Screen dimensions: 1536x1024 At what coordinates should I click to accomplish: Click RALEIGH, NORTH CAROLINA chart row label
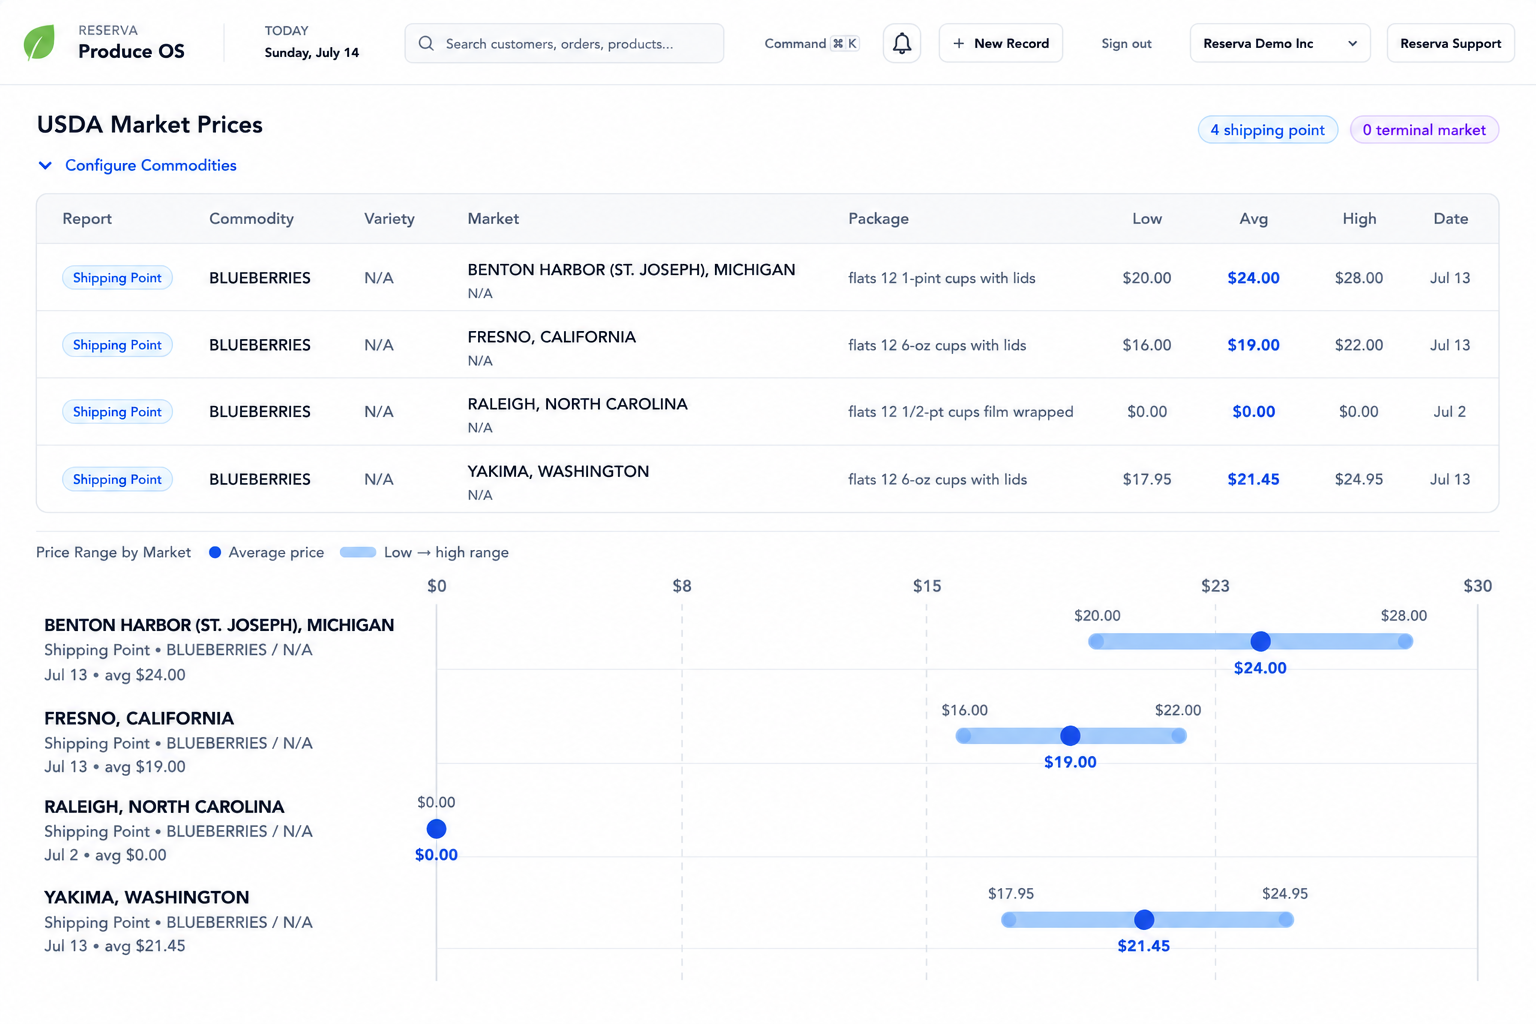point(164,807)
